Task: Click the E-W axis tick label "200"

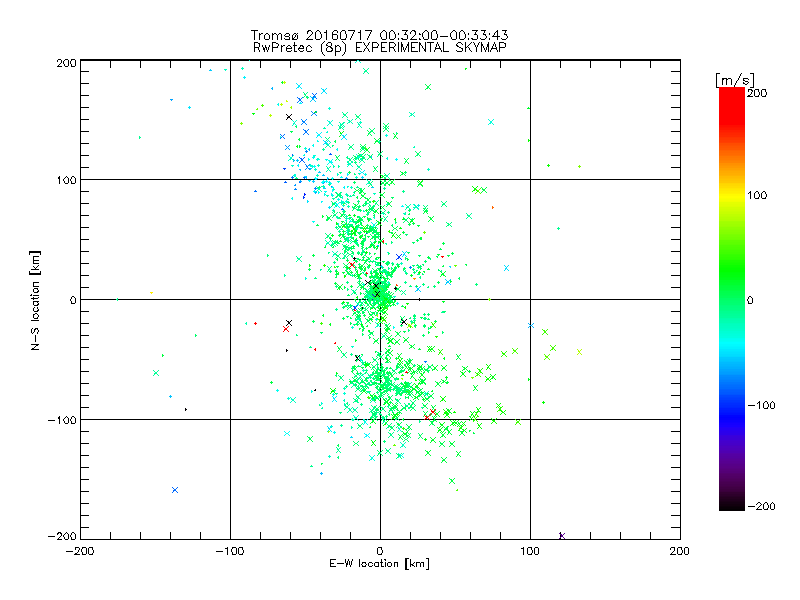Action: 680,551
